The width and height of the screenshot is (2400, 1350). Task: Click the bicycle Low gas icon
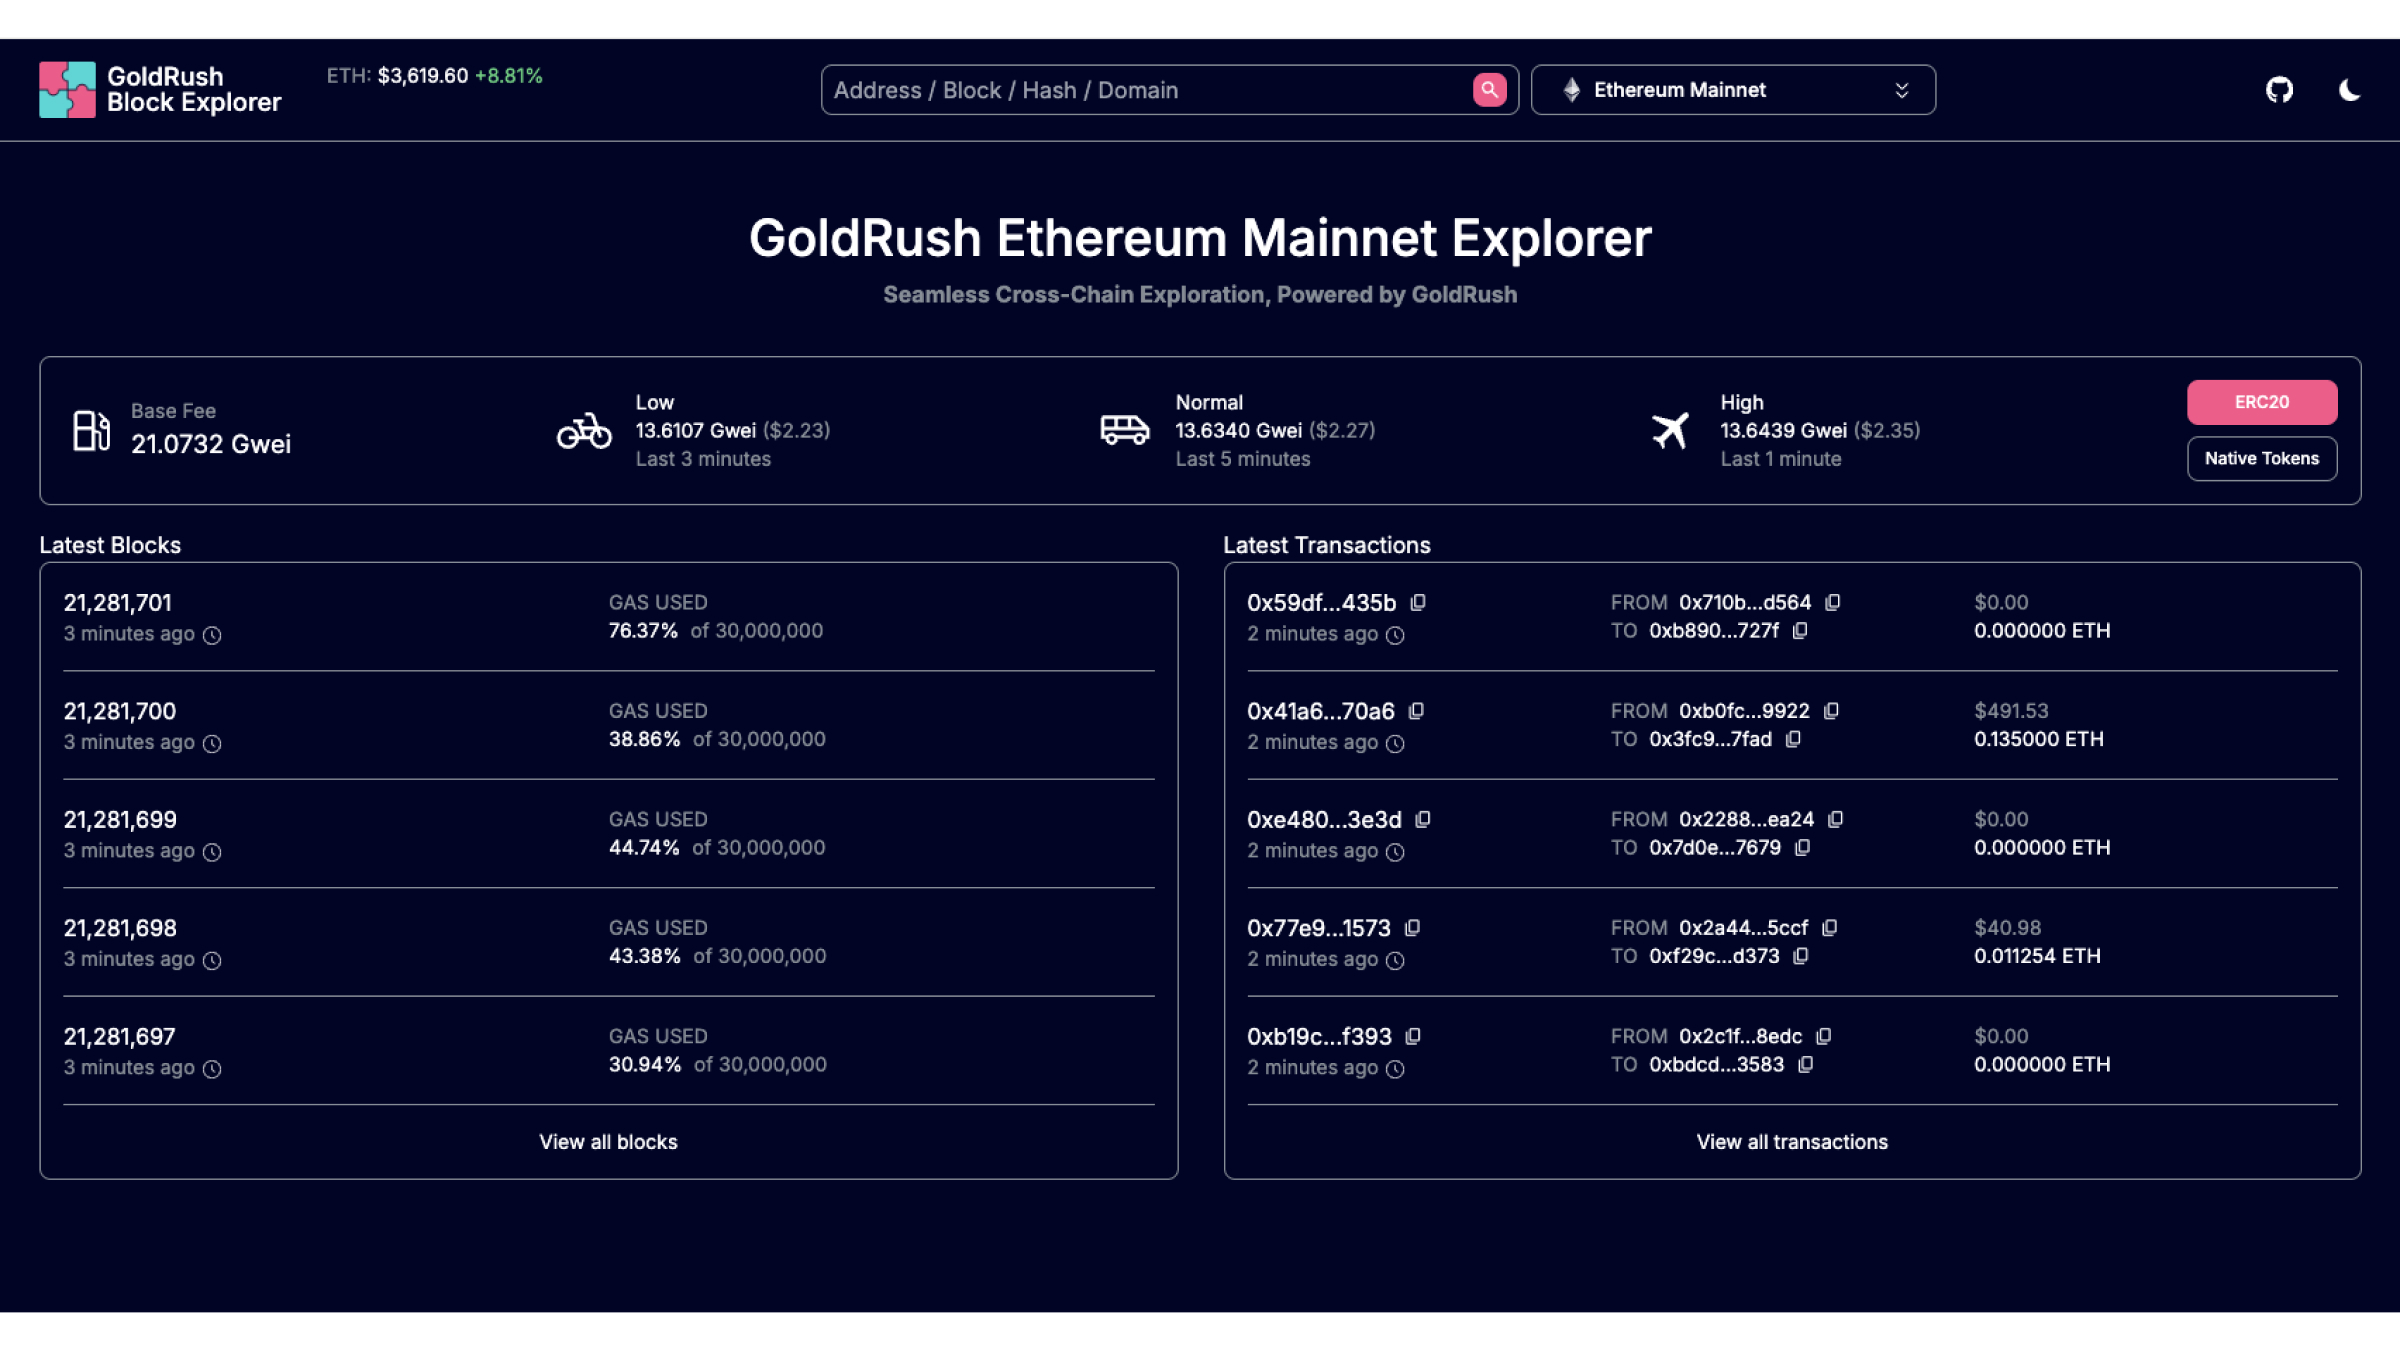tap(584, 431)
